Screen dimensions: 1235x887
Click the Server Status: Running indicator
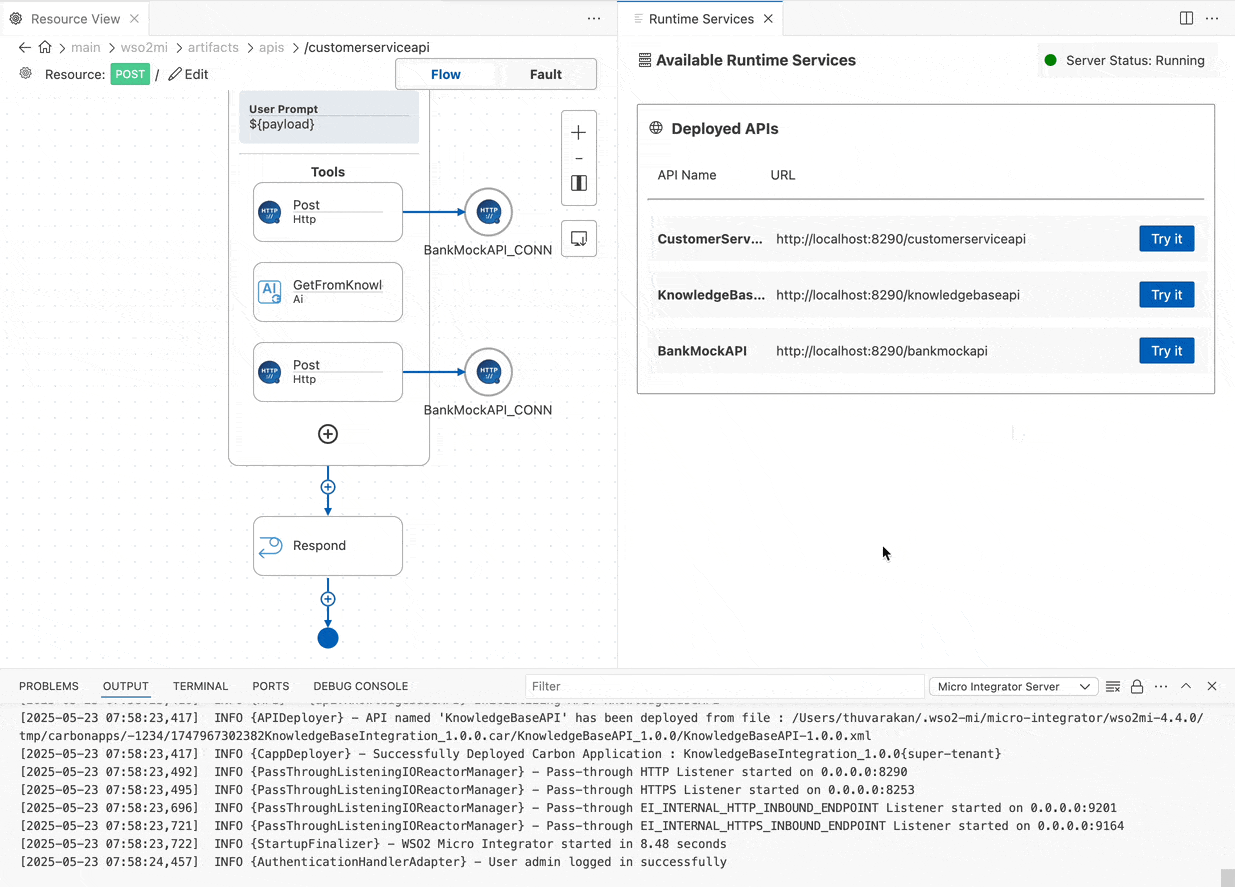pos(1126,60)
